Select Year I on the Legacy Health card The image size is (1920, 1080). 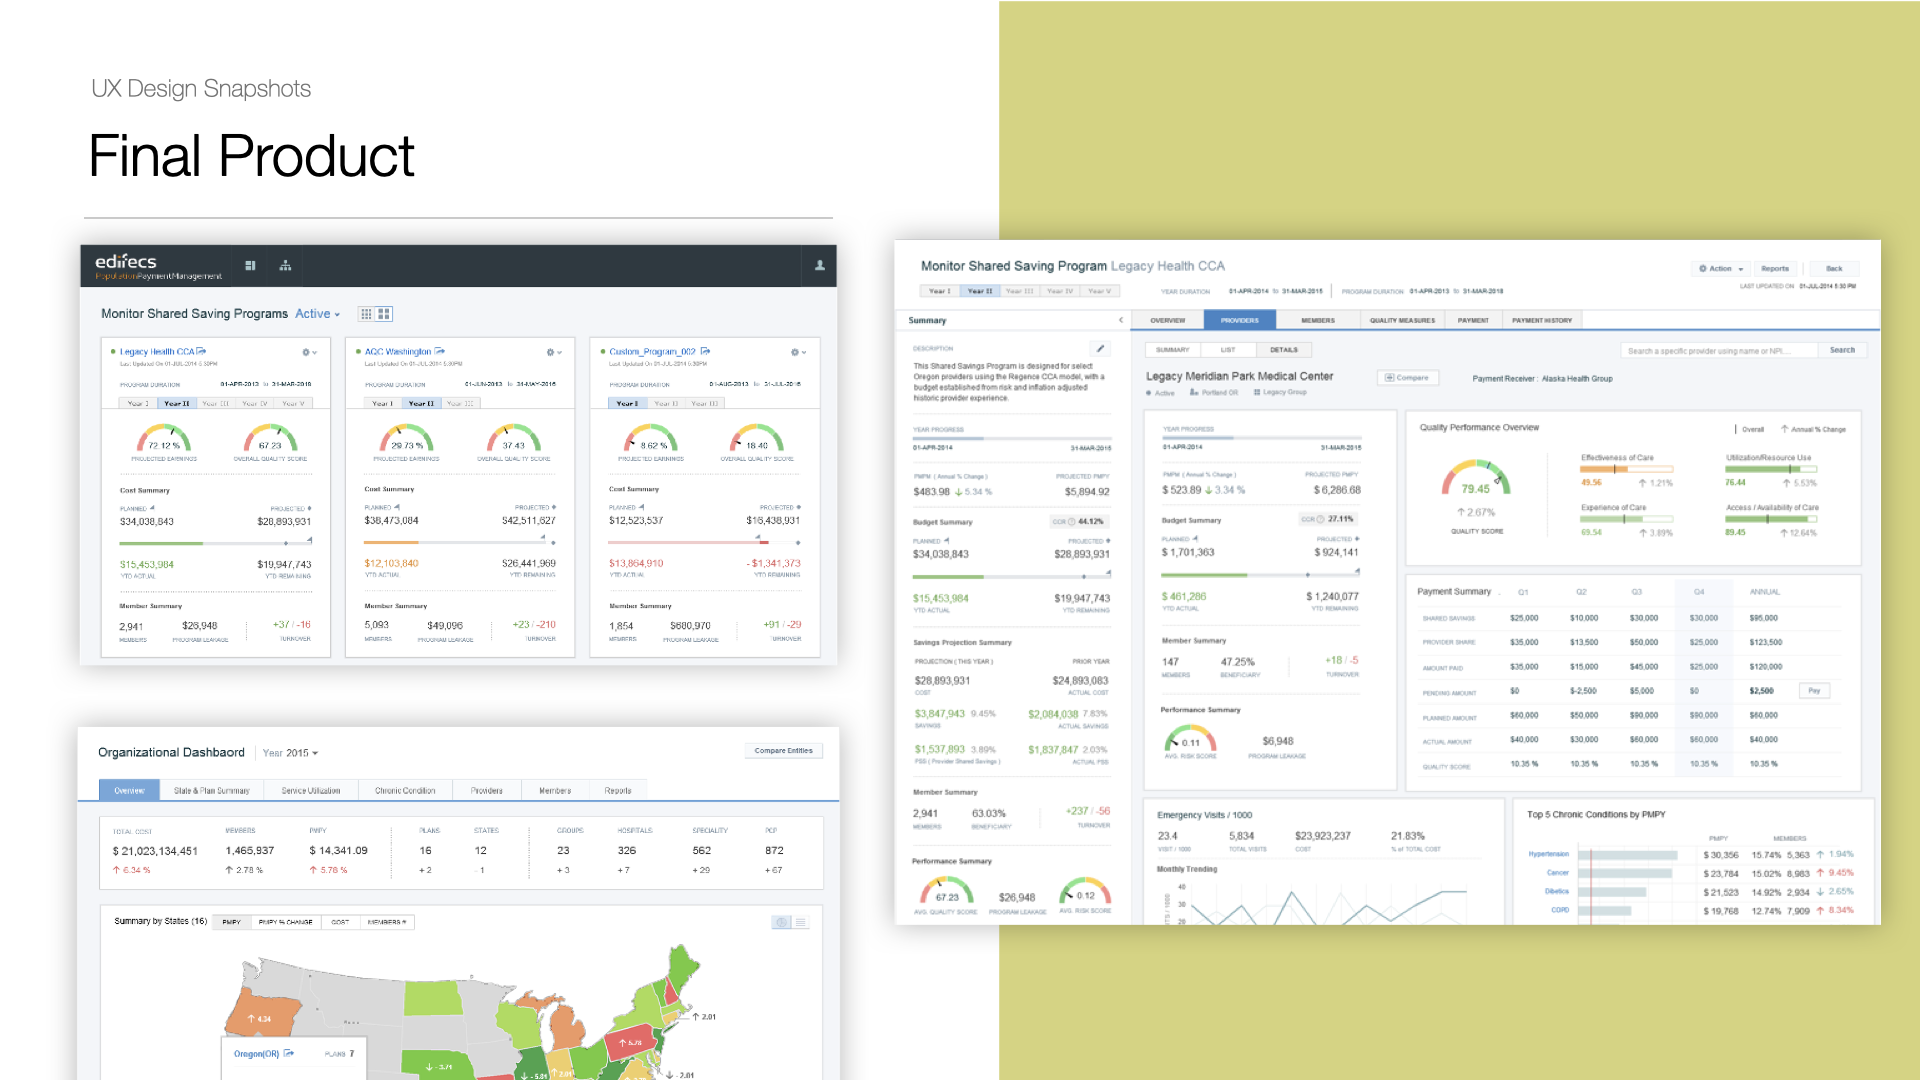(138, 404)
